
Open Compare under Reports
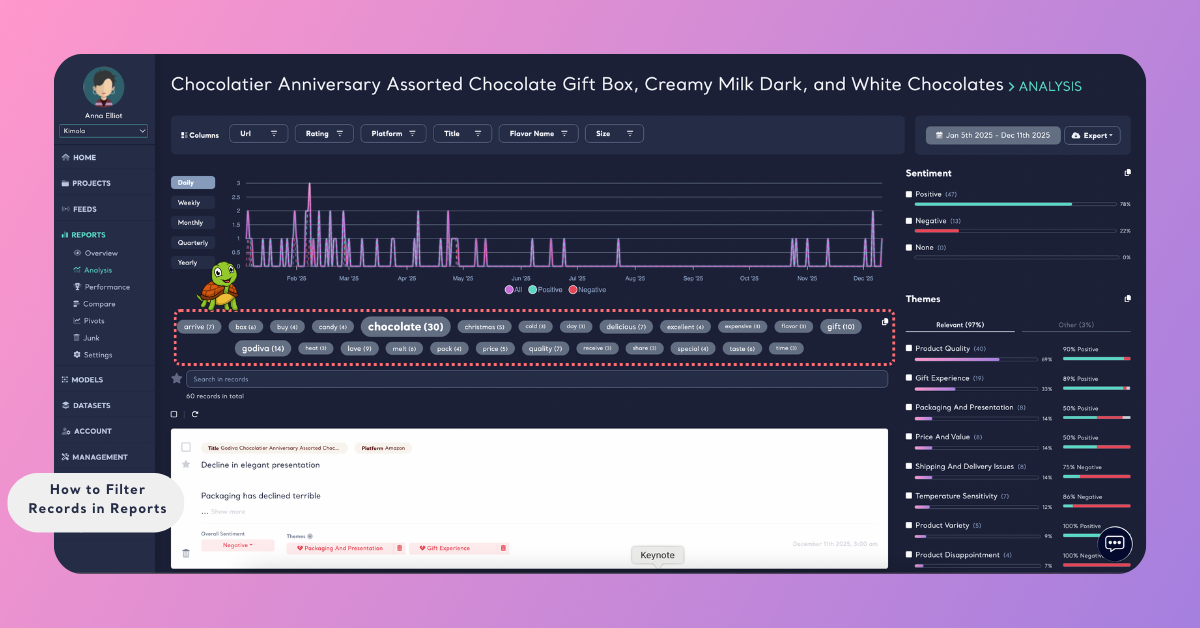[99, 304]
